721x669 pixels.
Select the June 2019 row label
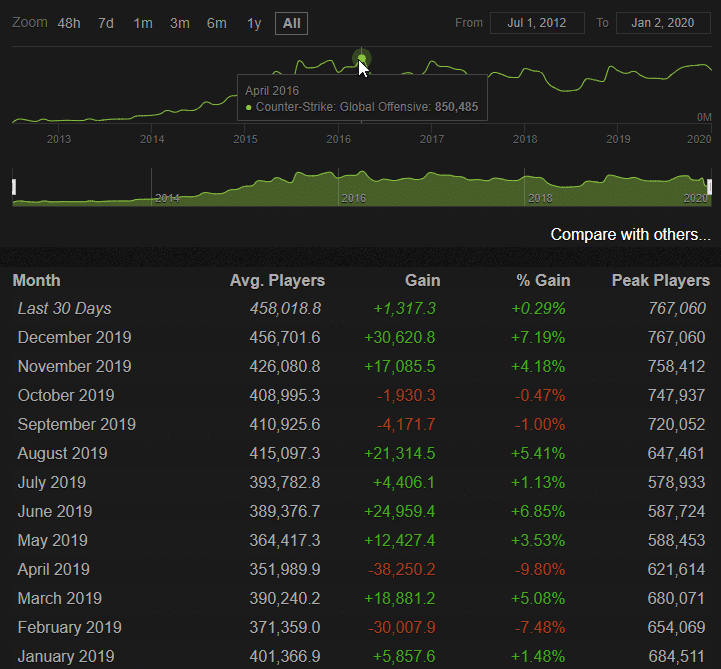pos(55,511)
